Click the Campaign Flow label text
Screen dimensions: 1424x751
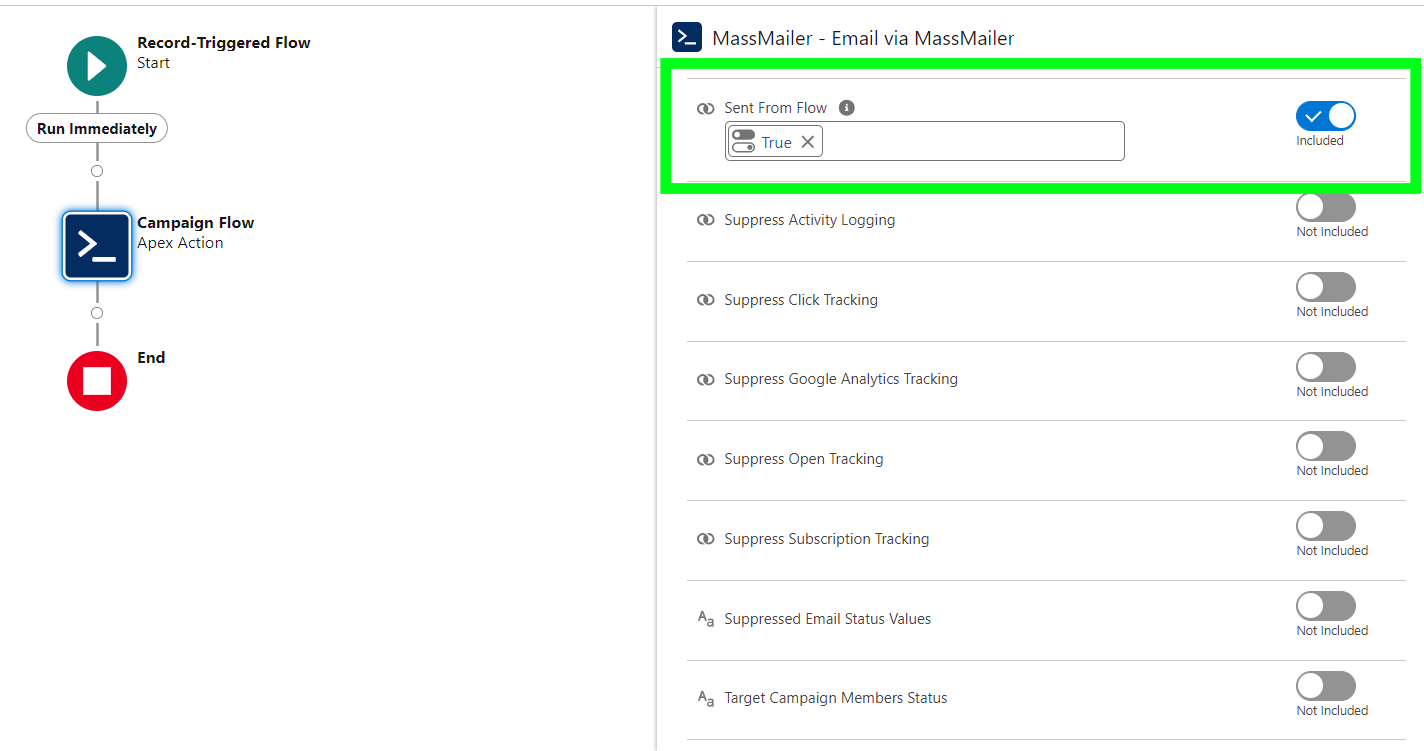click(196, 223)
